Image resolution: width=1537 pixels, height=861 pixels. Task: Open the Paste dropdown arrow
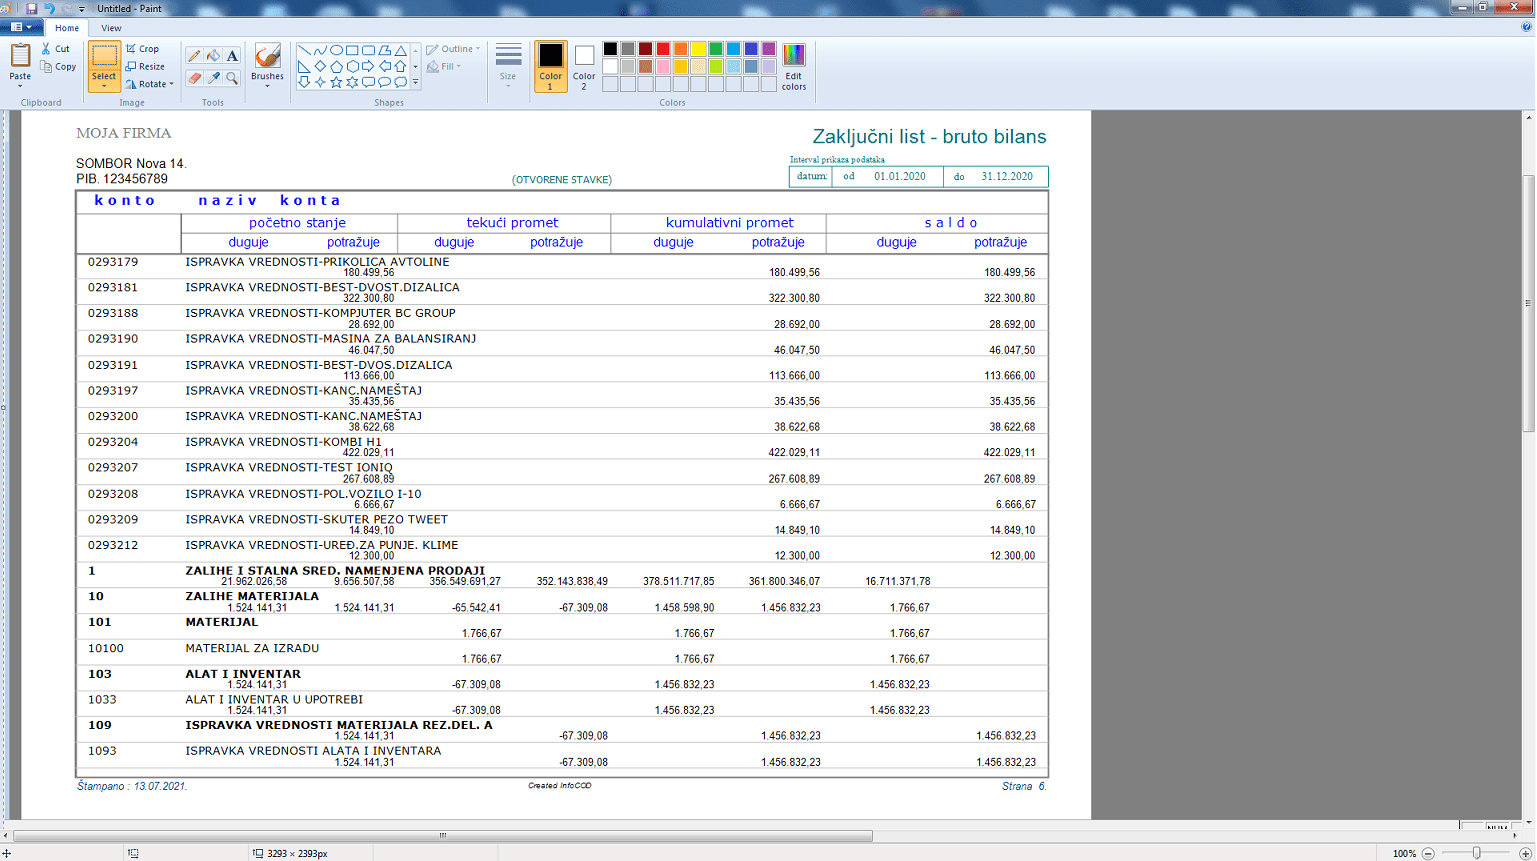20,86
